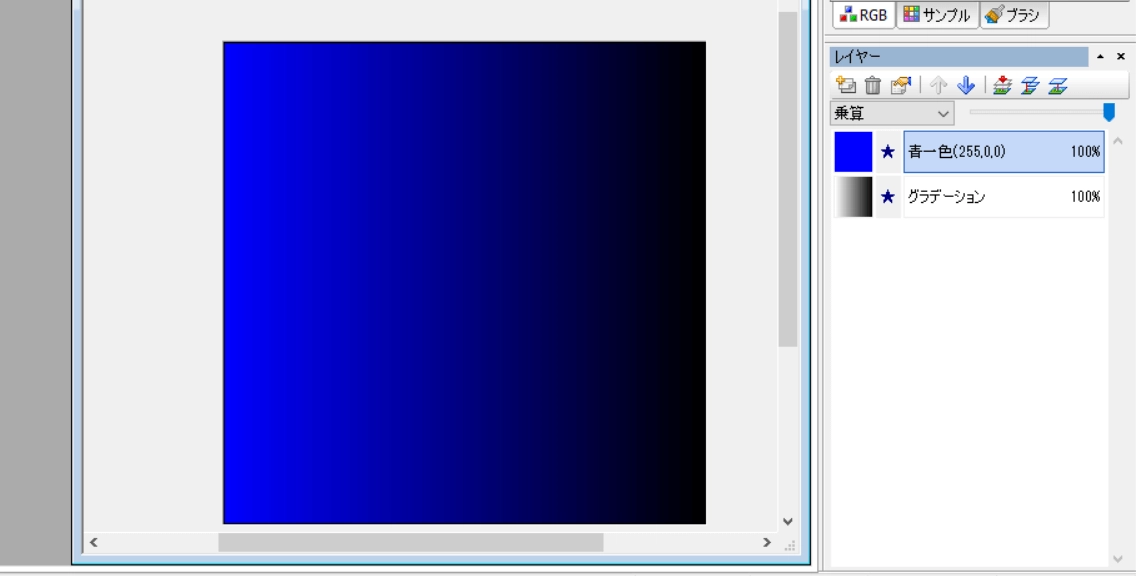Toggle star visibility of グラデーション layer
Image resolution: width=1136 pixels, height=576 pixels.
(887, 198)
